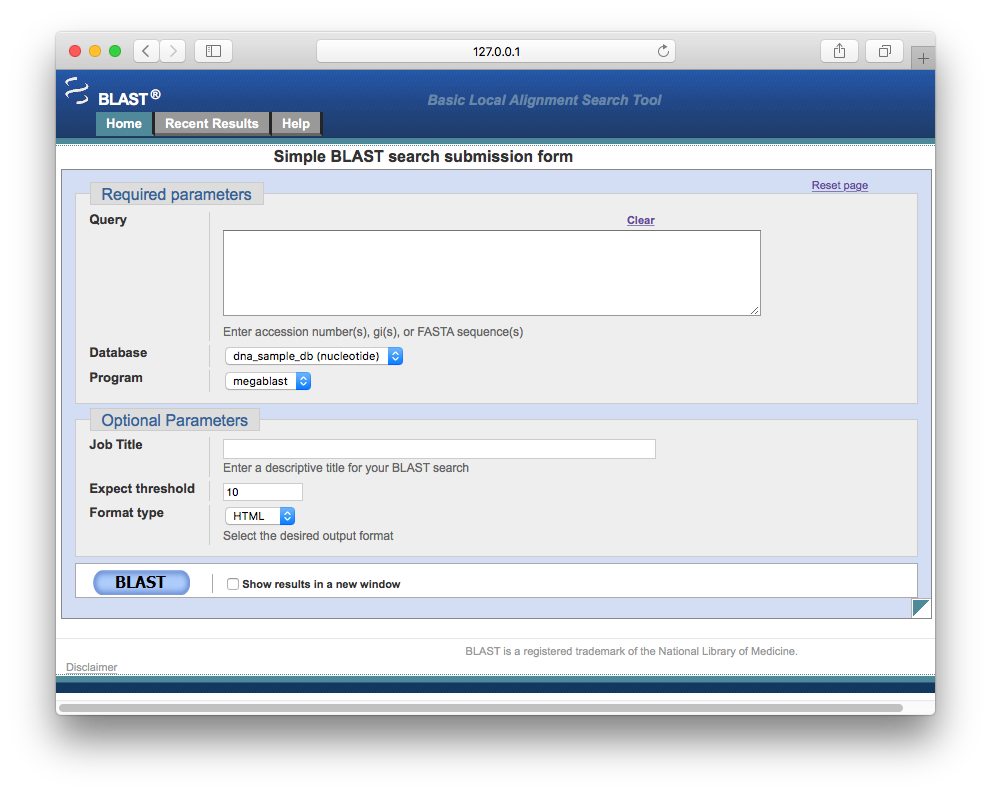
Task: Zoom the Safari window with the green button
Action: 115,51
